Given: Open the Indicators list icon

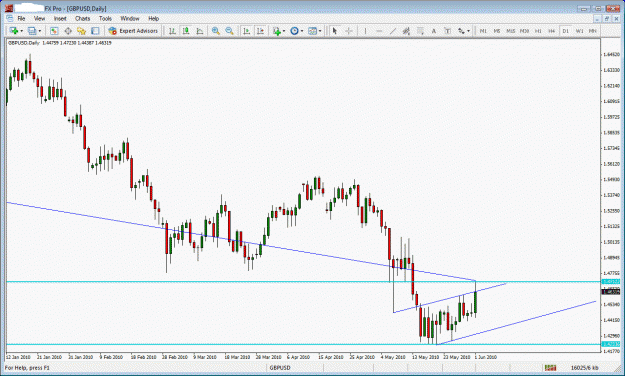Looking at the screenshot, I should pos(277,31).
